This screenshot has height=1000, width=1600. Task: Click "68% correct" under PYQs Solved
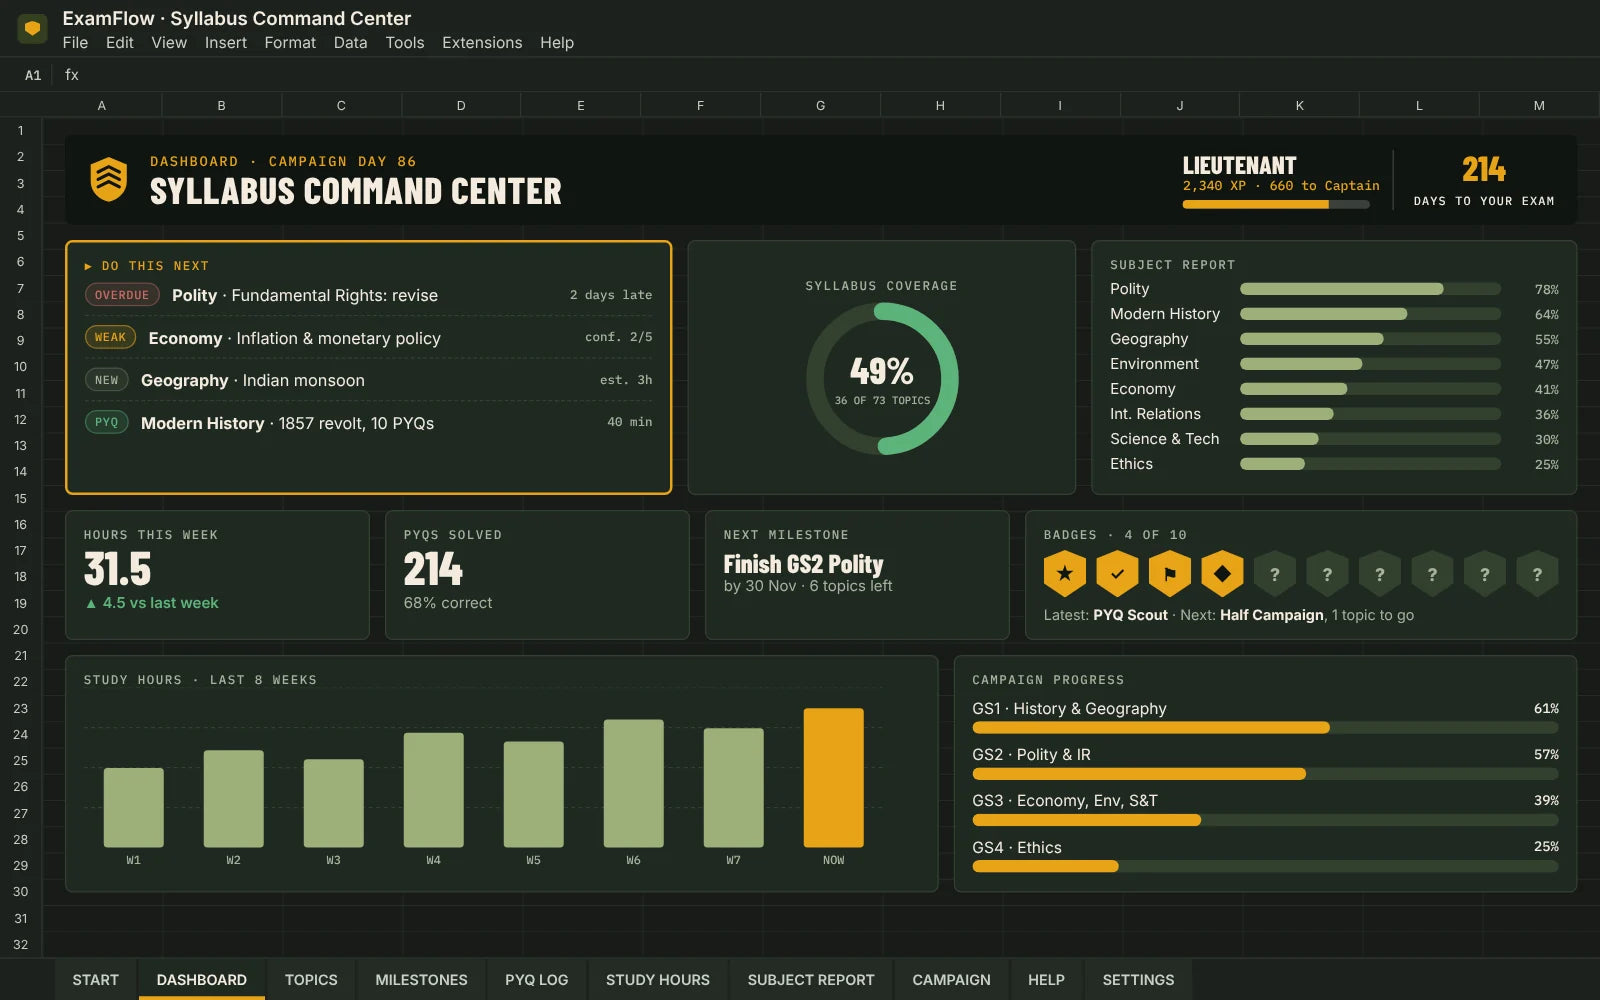[x=448, y=603]
